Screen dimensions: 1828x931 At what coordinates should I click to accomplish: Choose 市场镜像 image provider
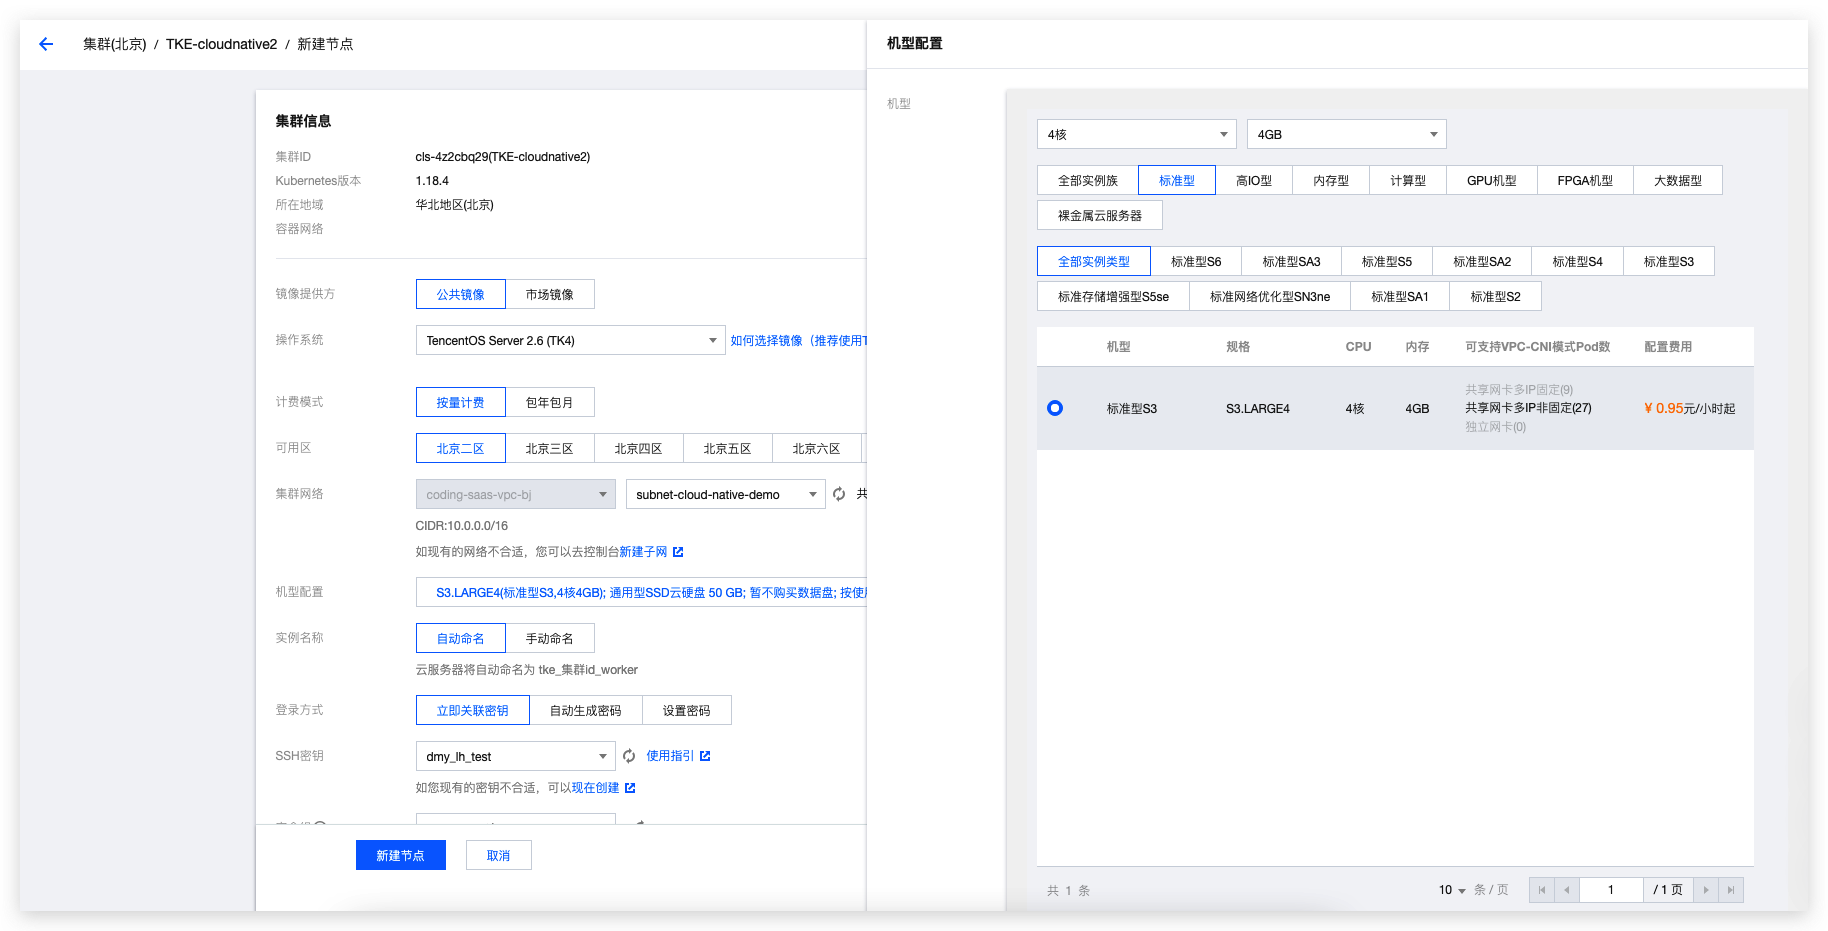tap(550, 294)
